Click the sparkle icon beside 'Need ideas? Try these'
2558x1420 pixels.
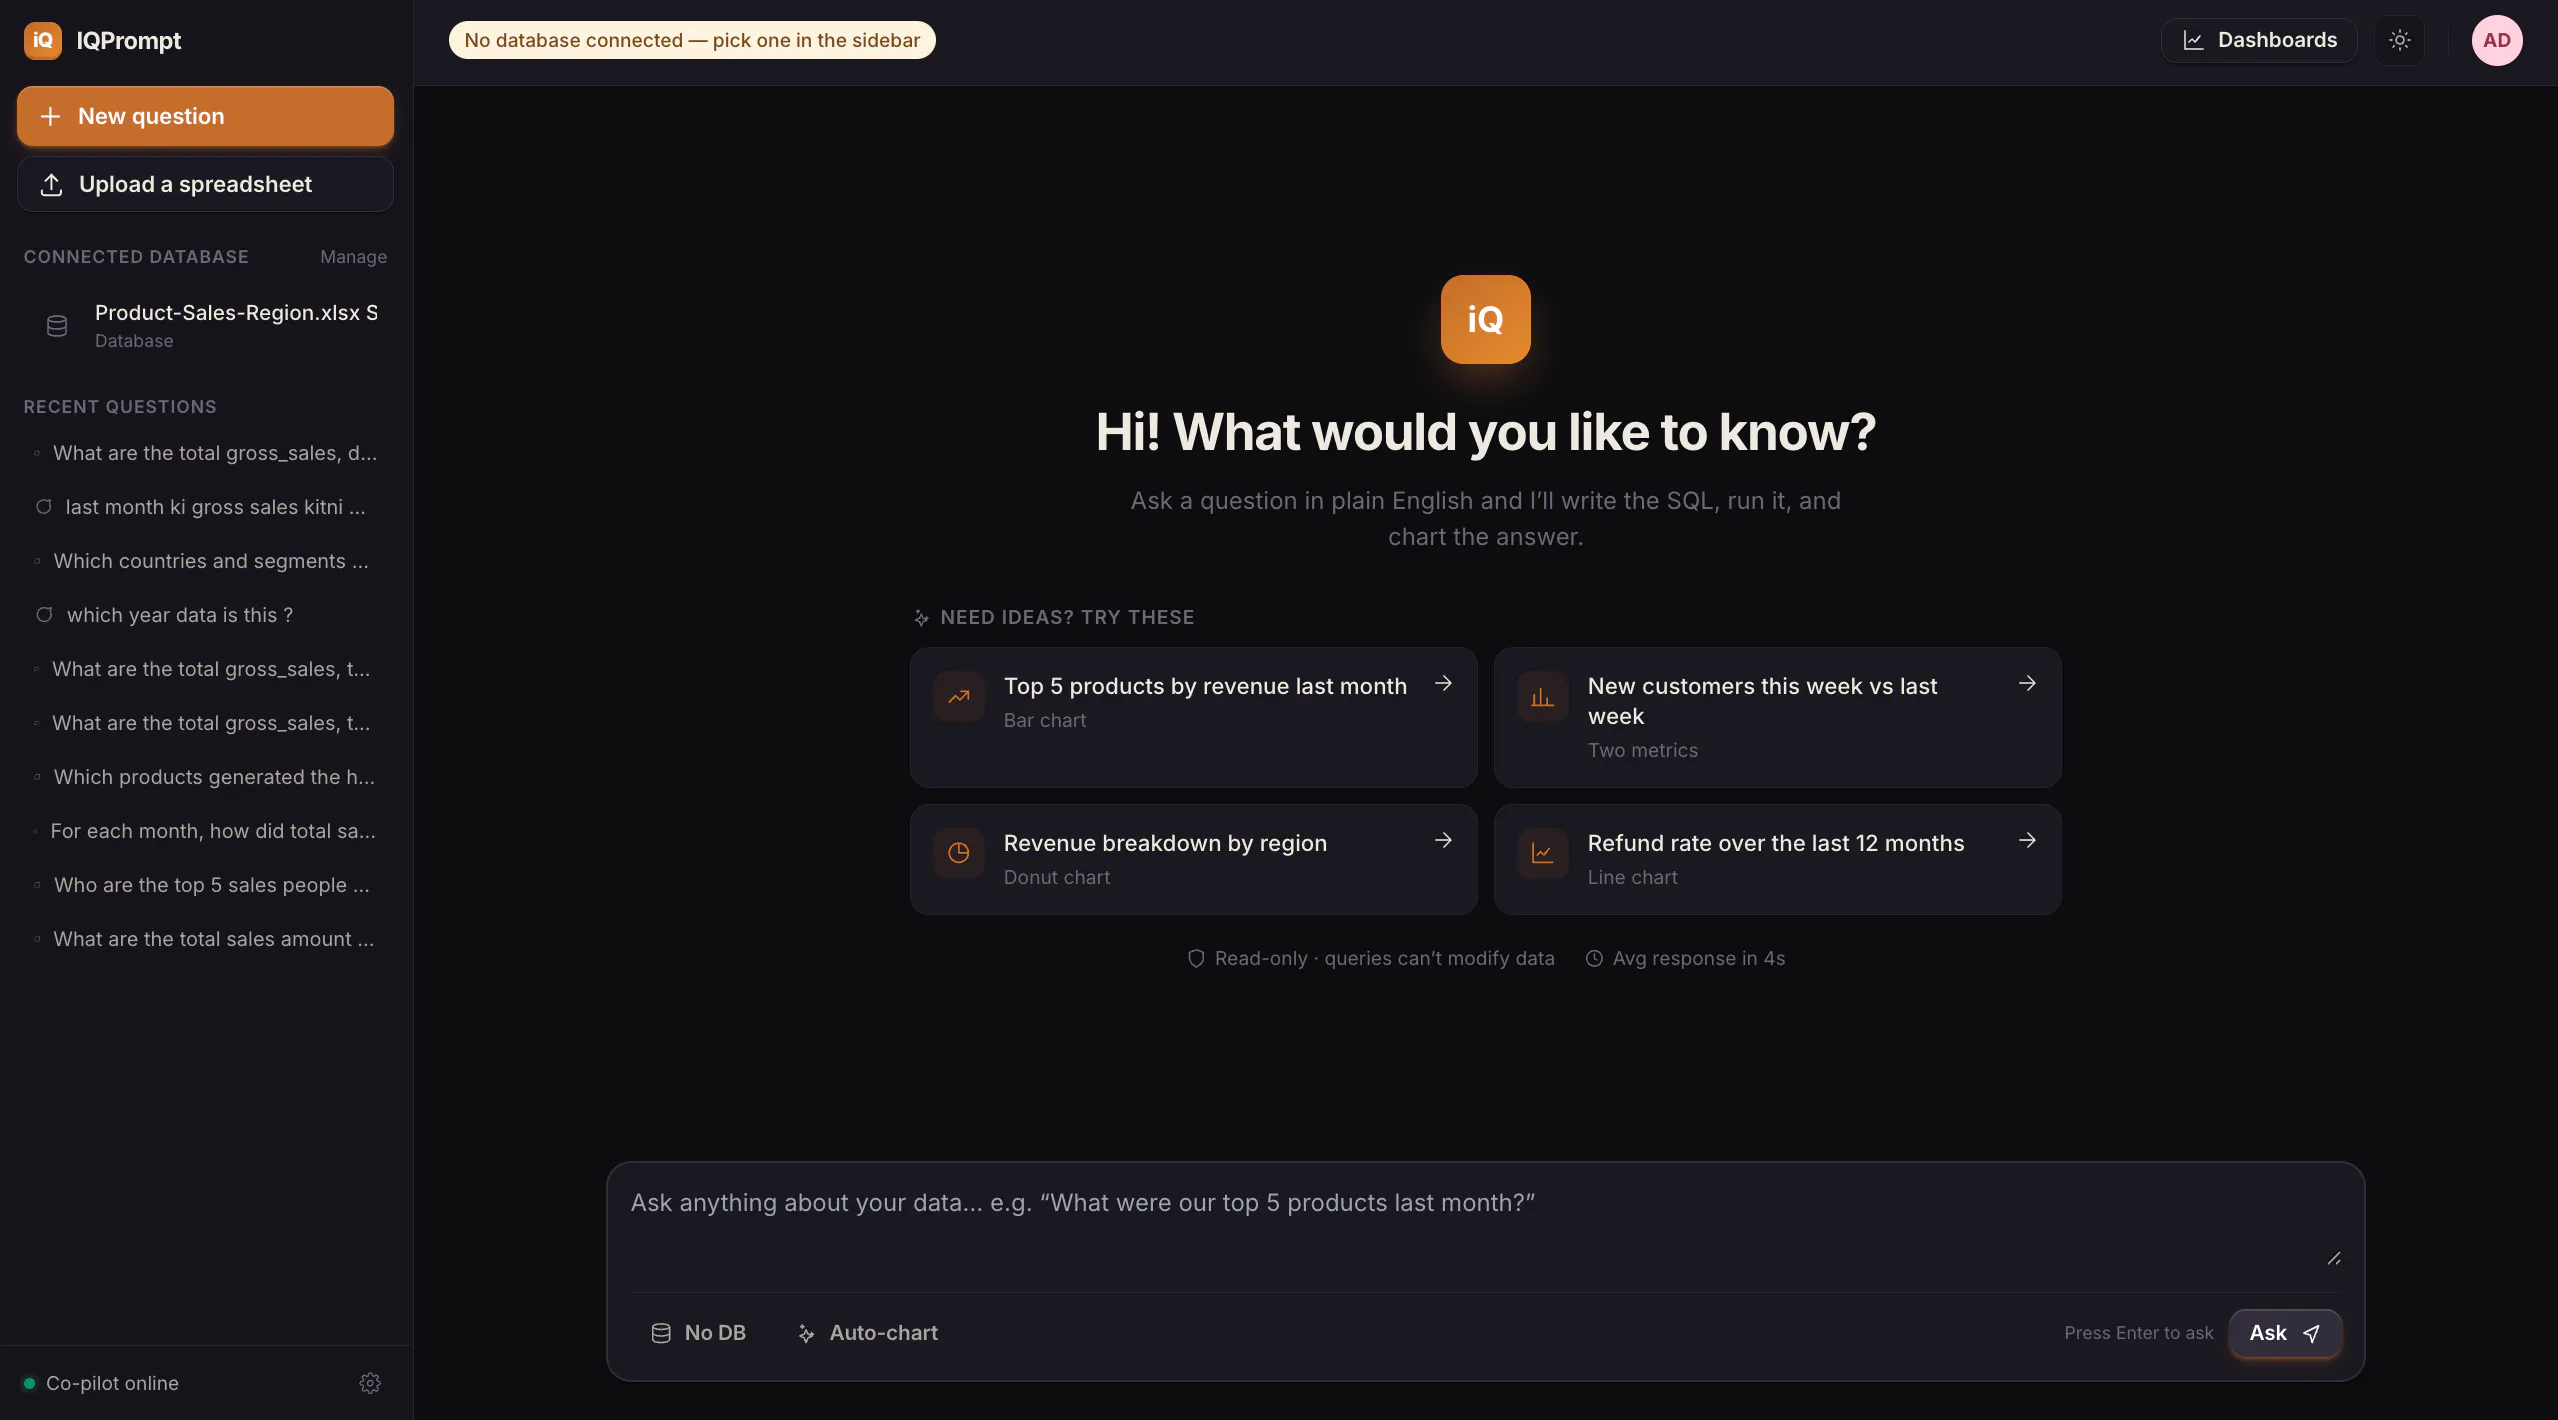(x=921, y=618)
